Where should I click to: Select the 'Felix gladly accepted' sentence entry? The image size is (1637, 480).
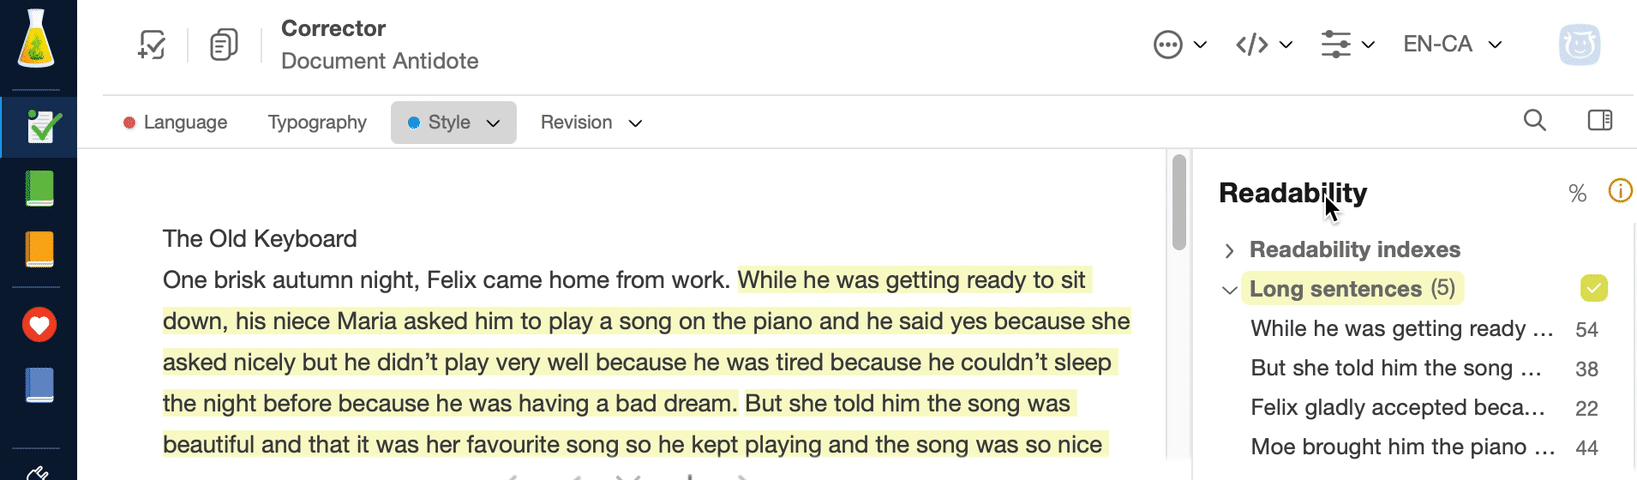tap(1398, 408)
